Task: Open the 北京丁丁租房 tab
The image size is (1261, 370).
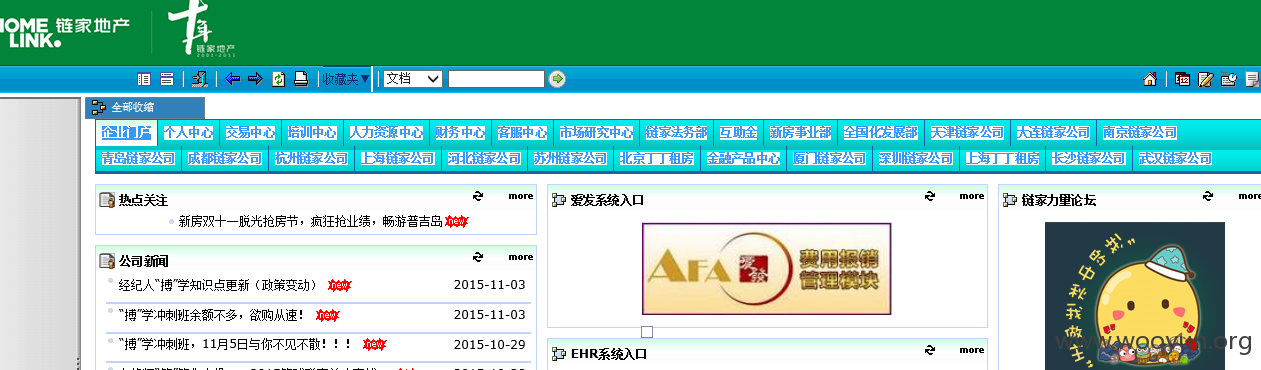Action: point(656,158)
